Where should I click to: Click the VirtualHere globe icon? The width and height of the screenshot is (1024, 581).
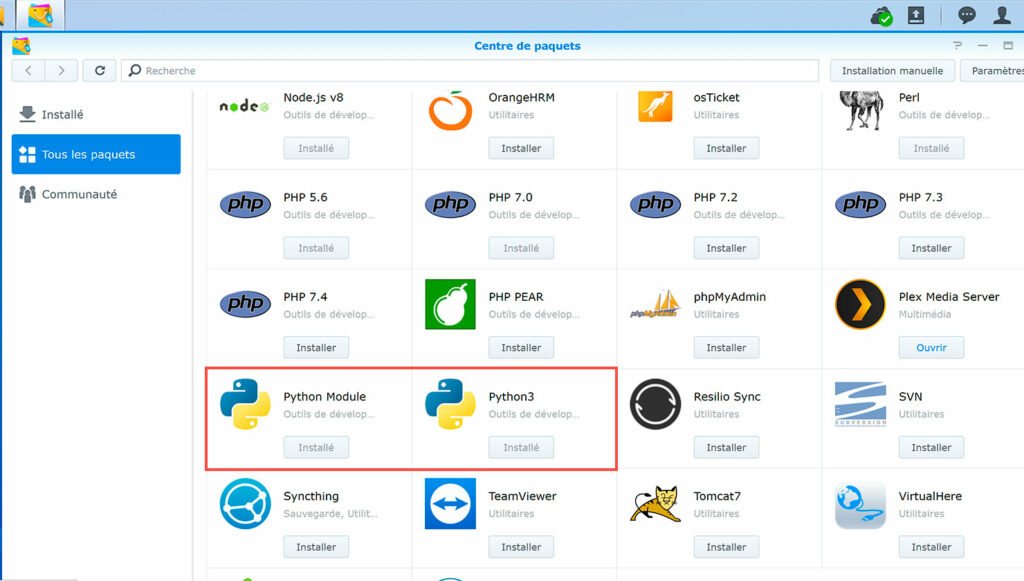[x=861, y=503]
